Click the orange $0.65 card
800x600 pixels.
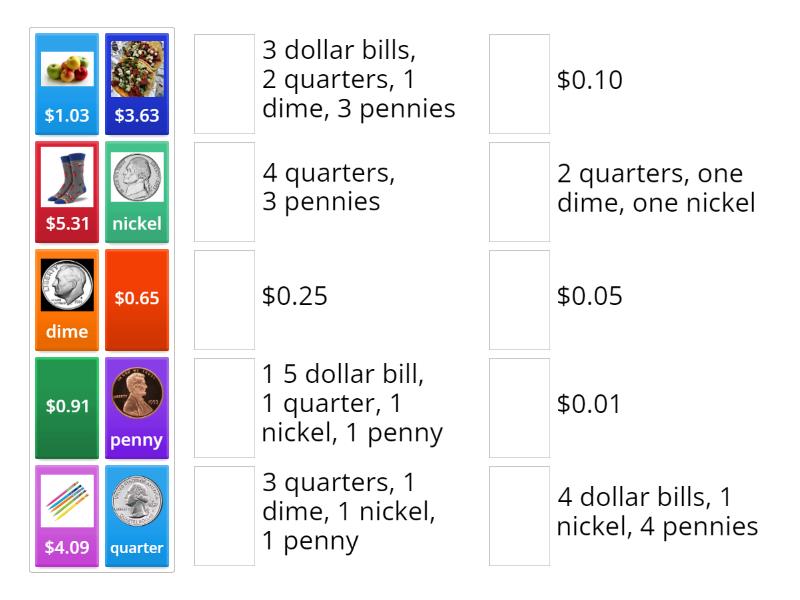click(137, 300)
